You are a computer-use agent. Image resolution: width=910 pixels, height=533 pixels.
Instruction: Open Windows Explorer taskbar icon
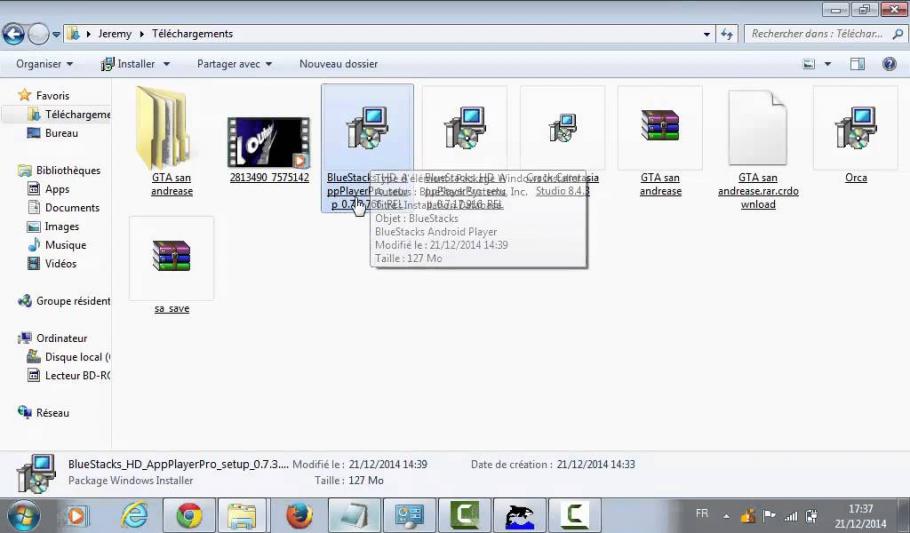[x=243, y=516]
